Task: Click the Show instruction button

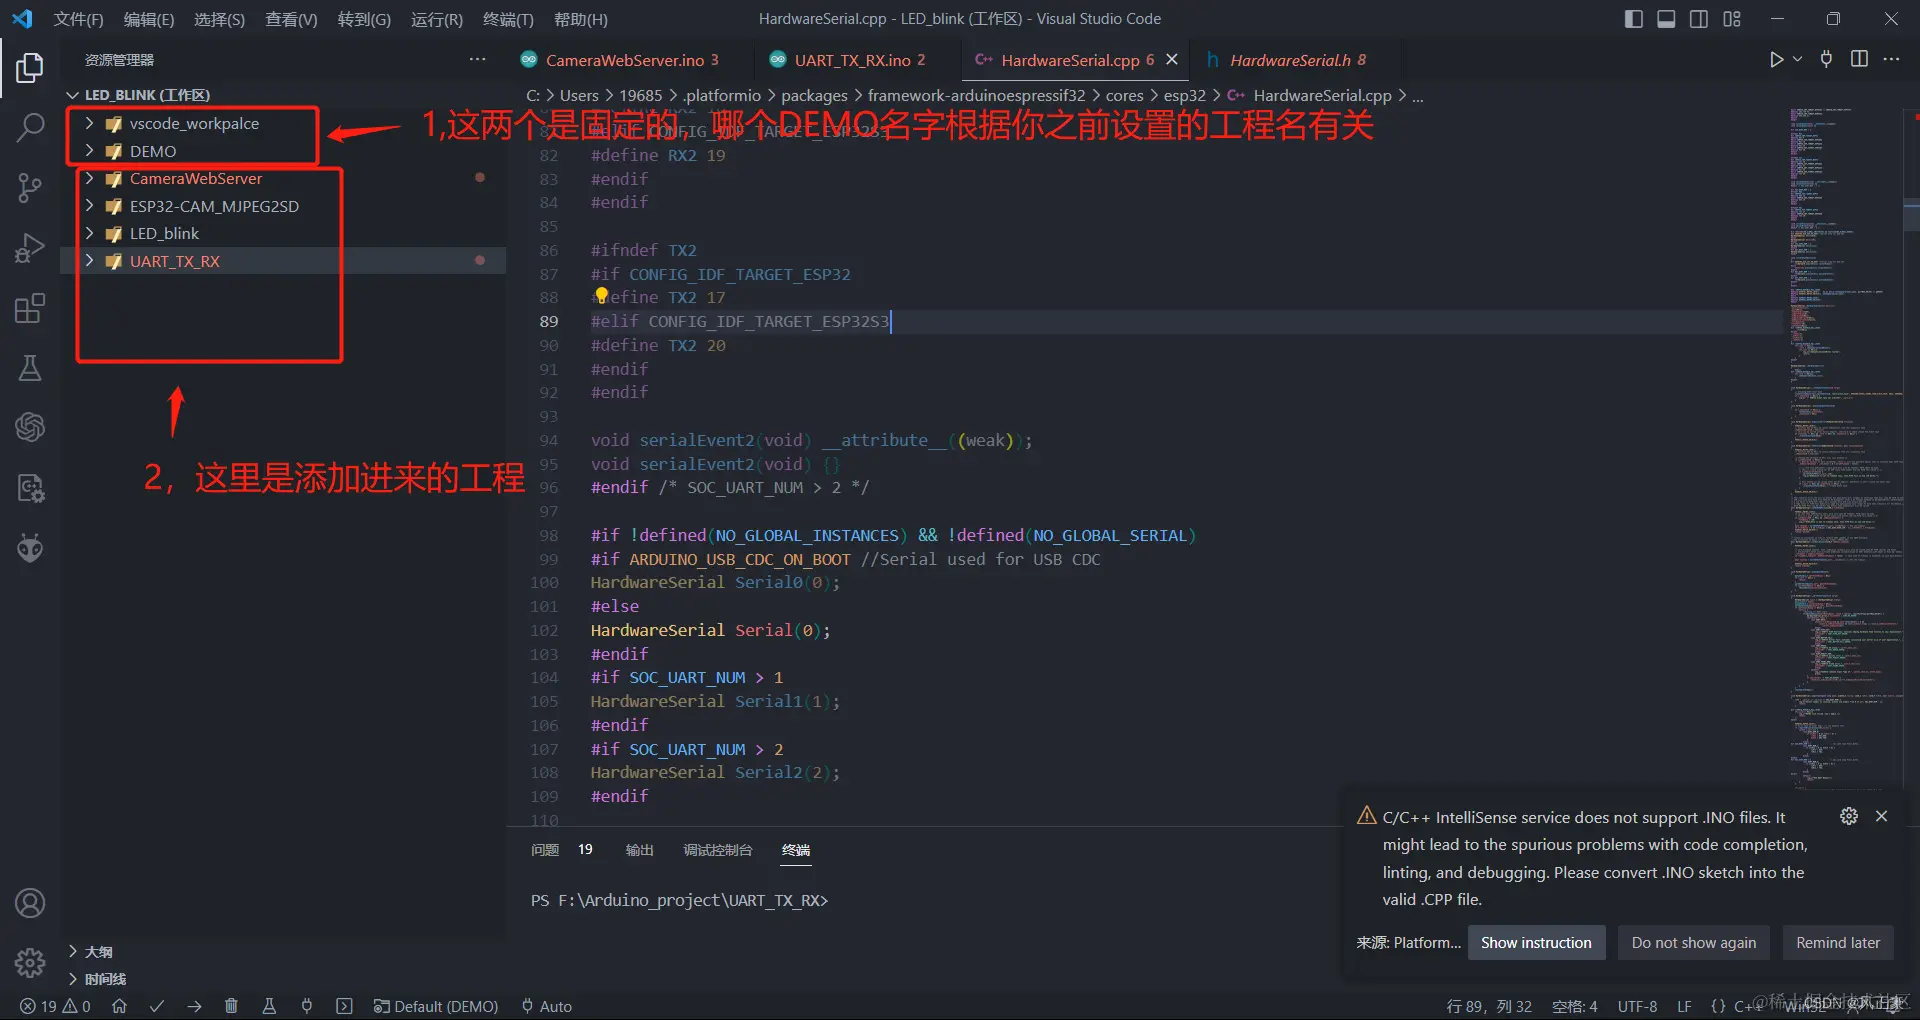Action: tap(1536, 943)
